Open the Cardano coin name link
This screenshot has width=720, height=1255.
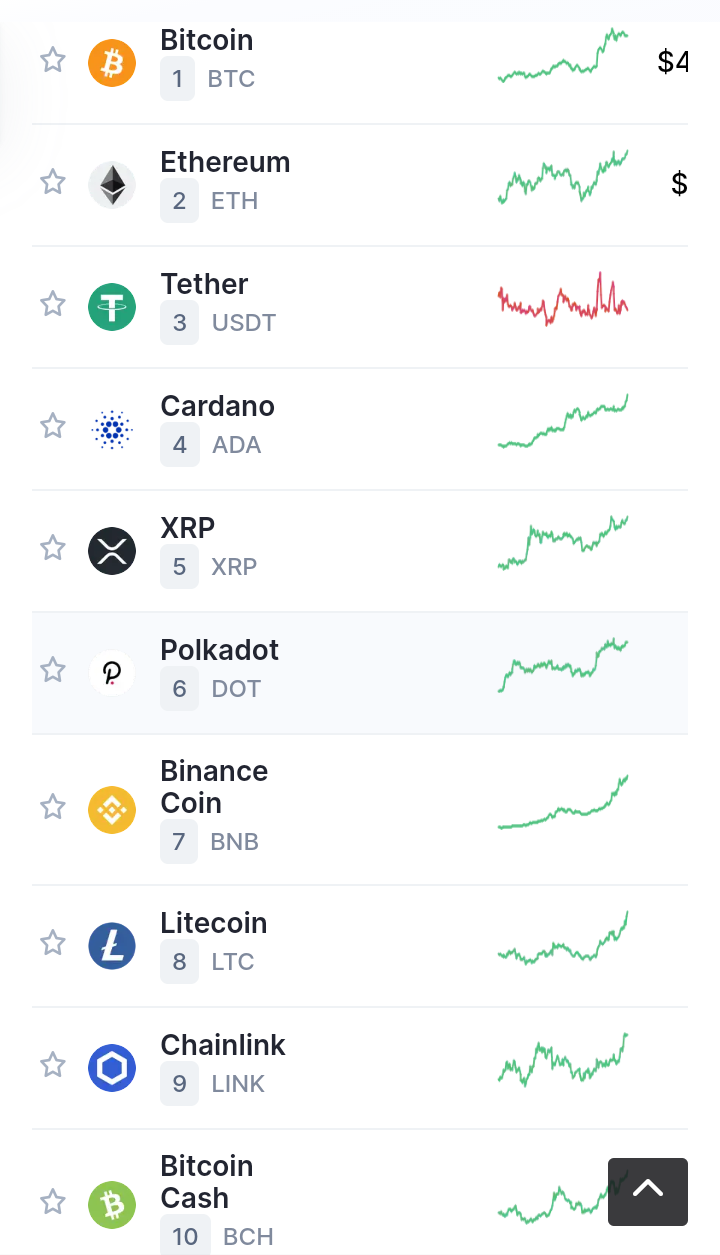pos(217,406)
